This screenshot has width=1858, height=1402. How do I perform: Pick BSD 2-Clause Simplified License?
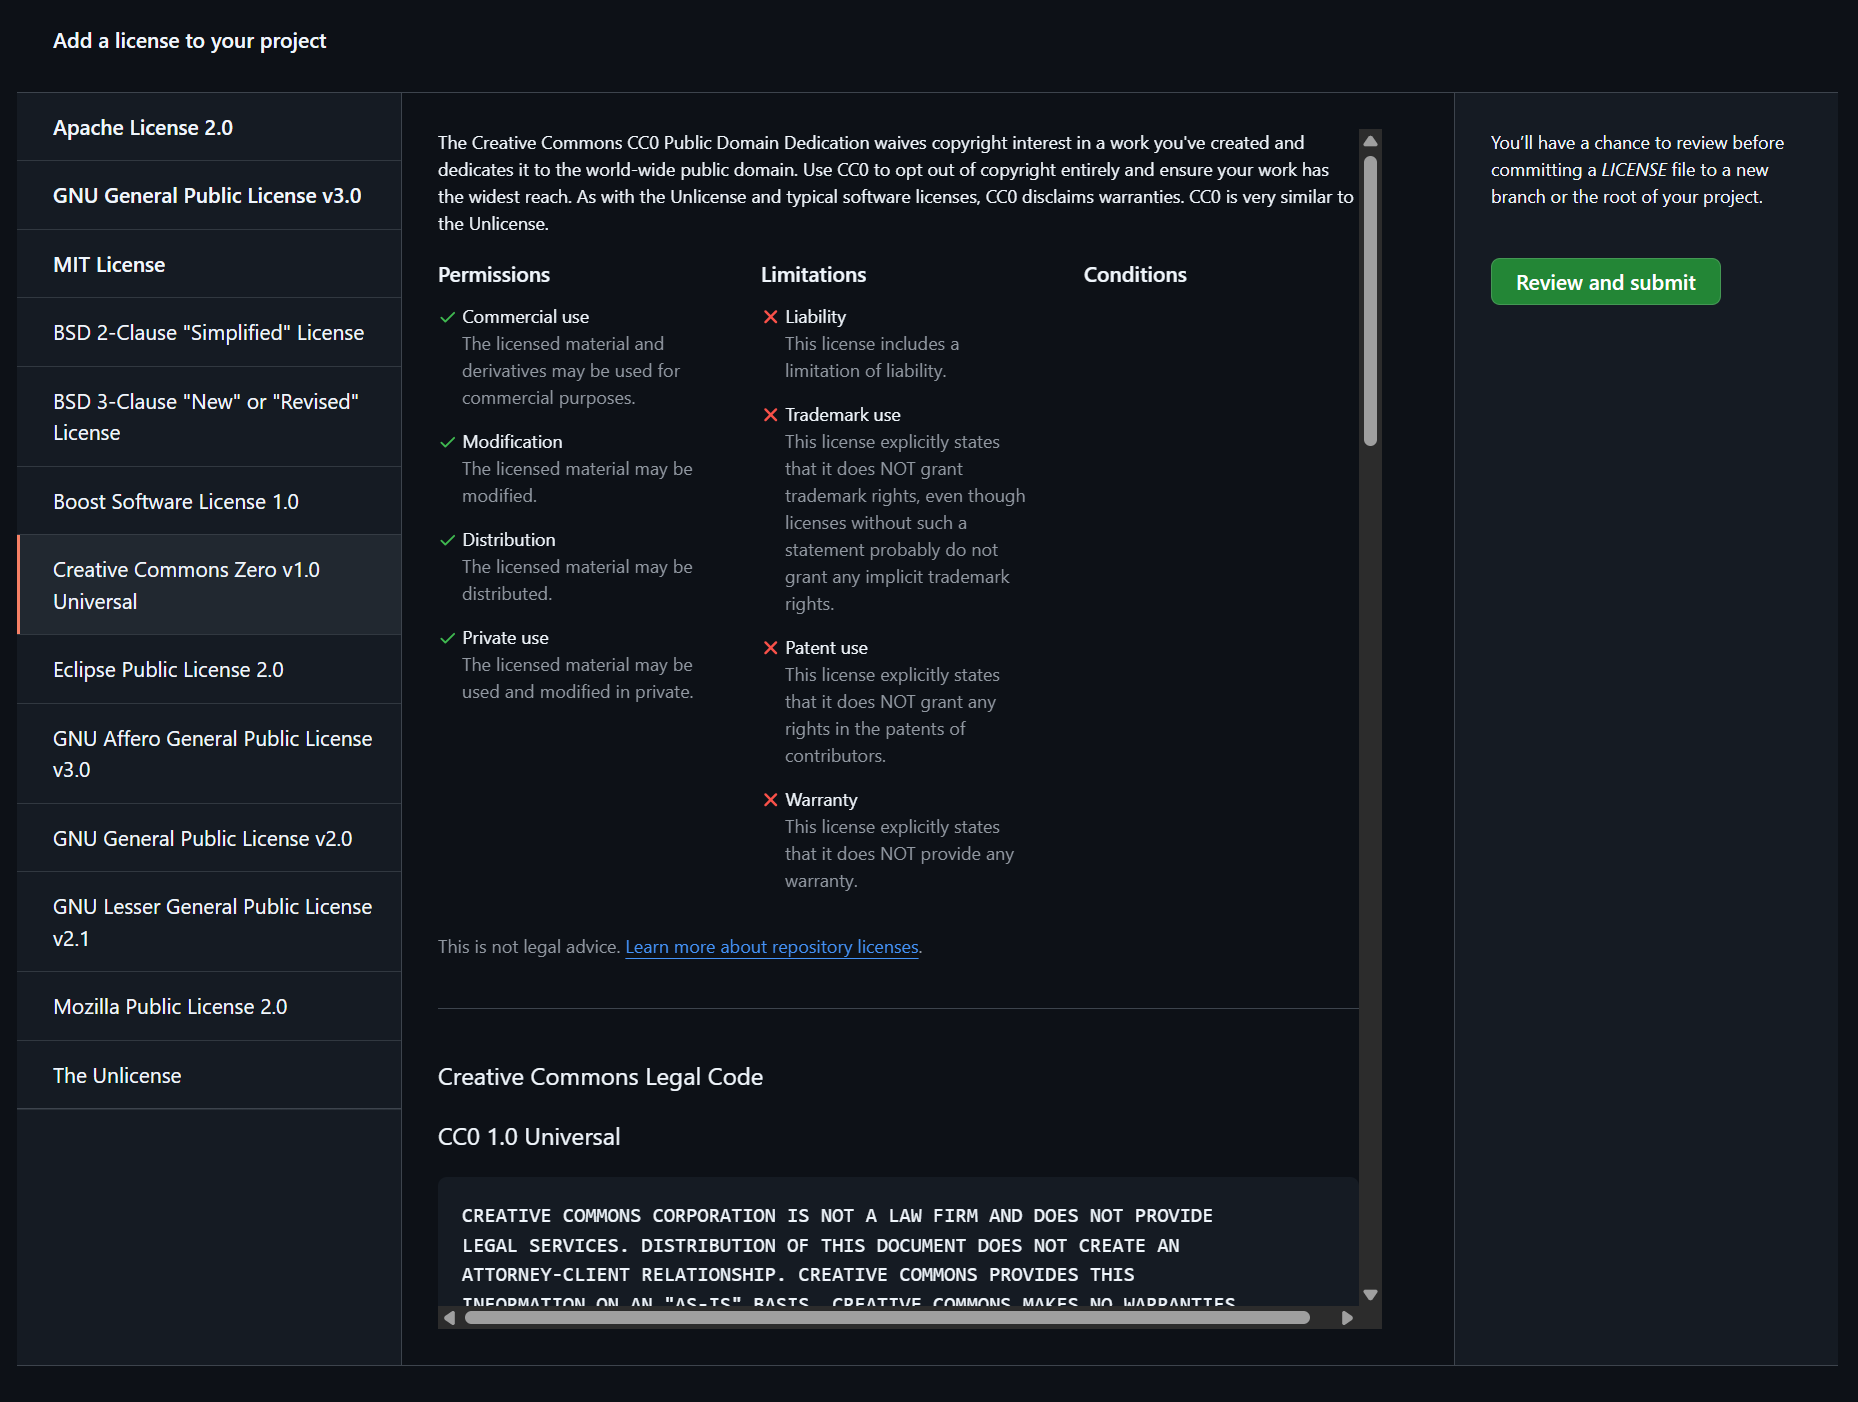[209, 333]
